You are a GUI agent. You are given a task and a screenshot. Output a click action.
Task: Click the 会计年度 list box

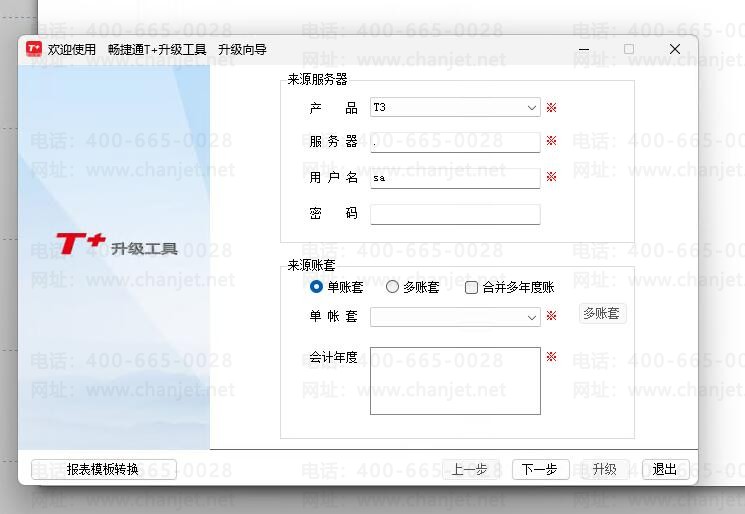(455, 381)
